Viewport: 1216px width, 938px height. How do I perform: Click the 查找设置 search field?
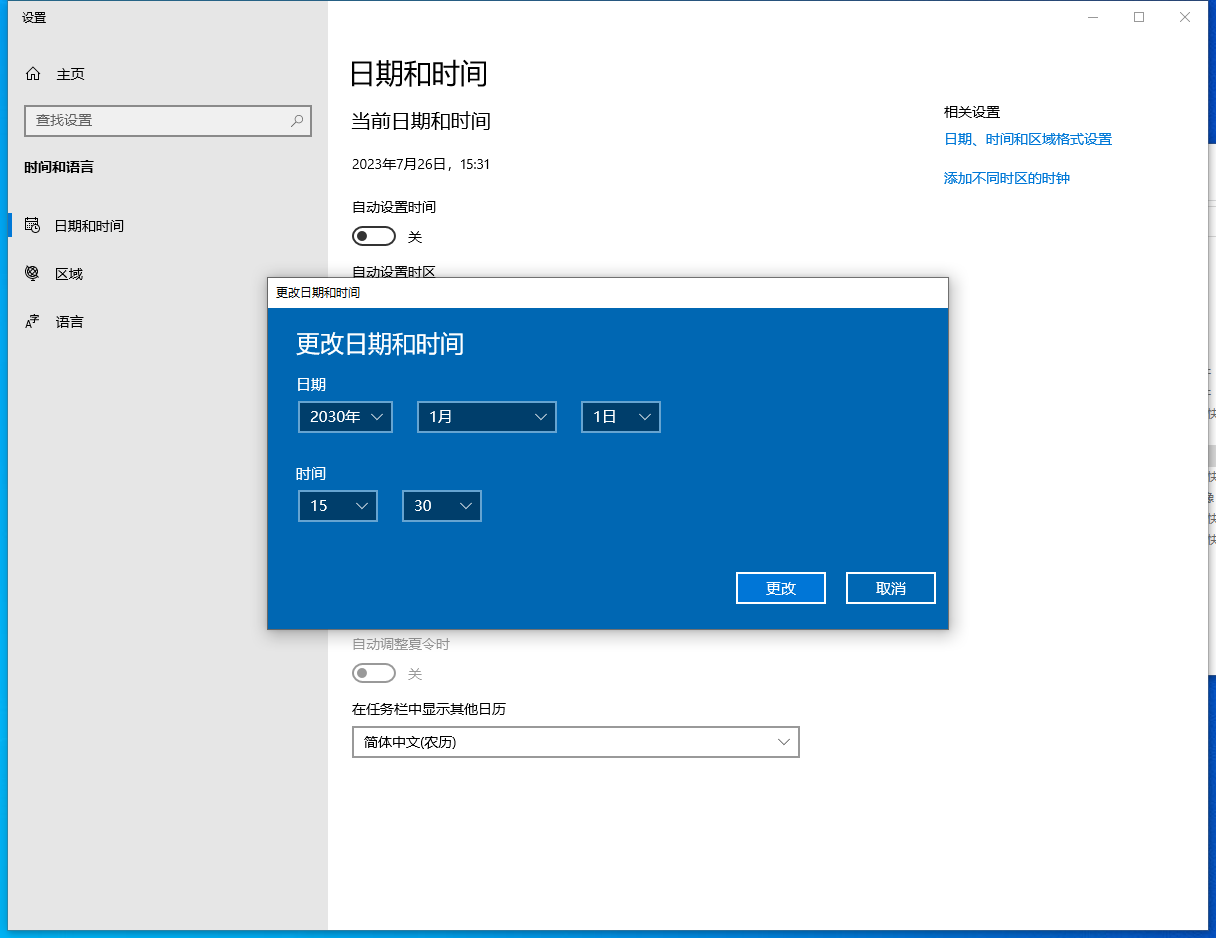tap(168, 120)
